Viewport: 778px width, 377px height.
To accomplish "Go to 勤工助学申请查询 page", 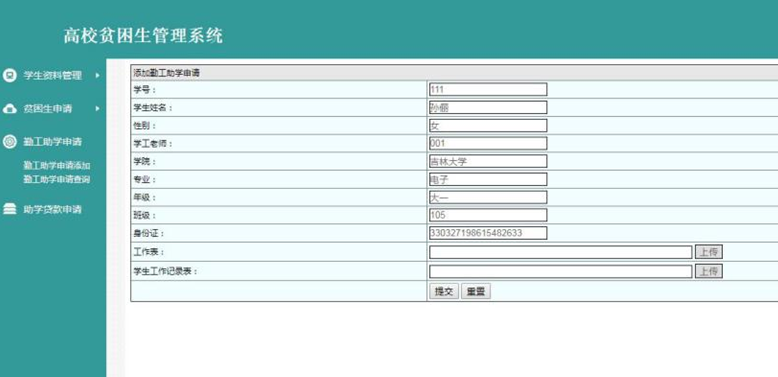I will click(x=57, y=179).
